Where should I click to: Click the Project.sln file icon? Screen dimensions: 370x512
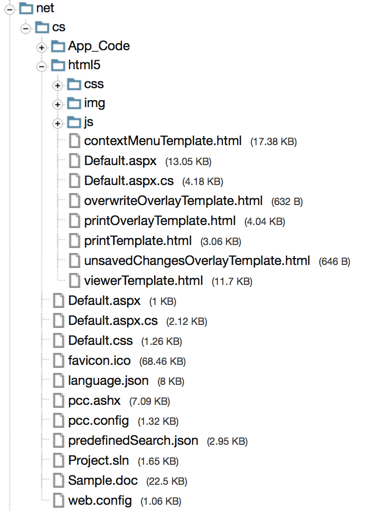[x=58, y=461]
